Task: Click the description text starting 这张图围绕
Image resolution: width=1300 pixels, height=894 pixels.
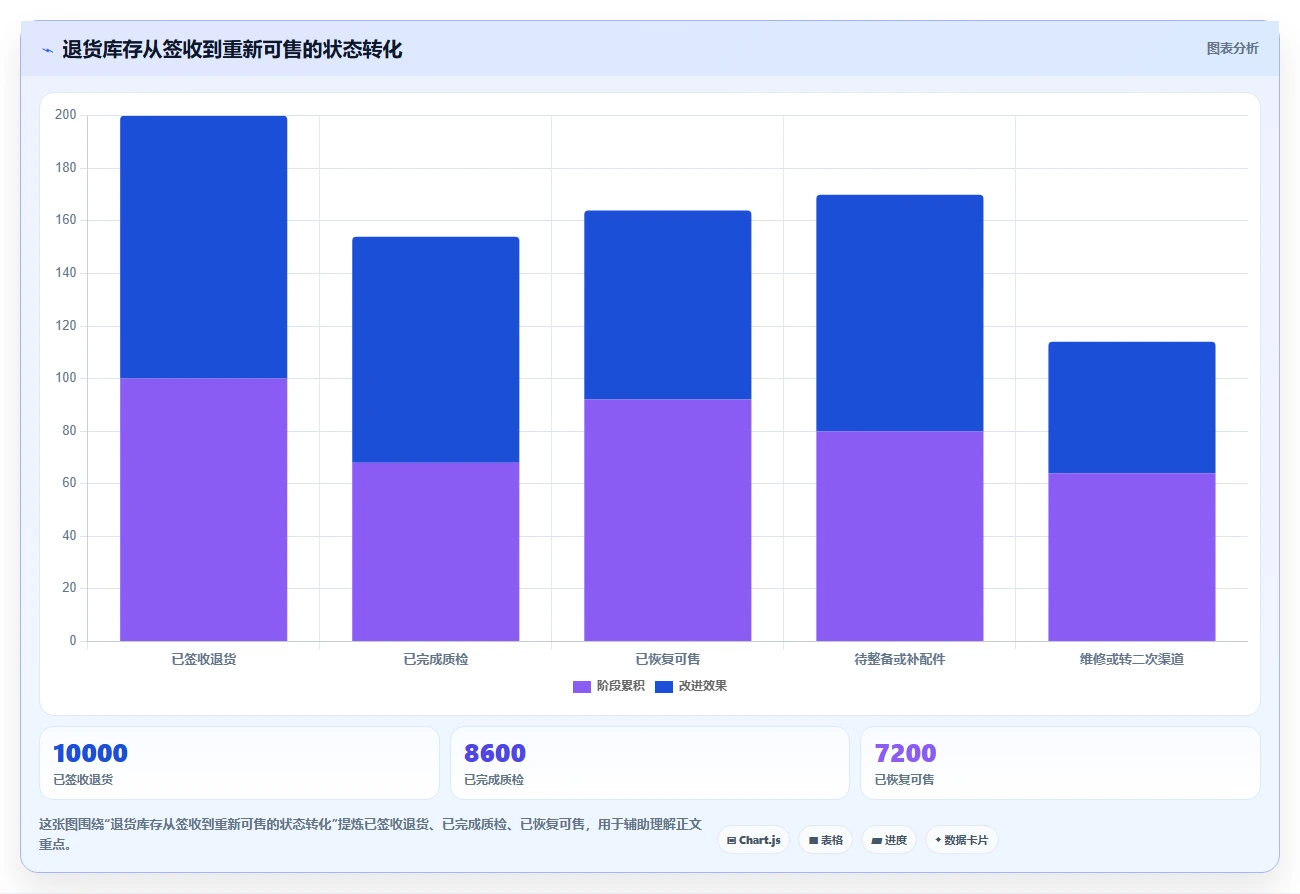Action: pos(370,834)
